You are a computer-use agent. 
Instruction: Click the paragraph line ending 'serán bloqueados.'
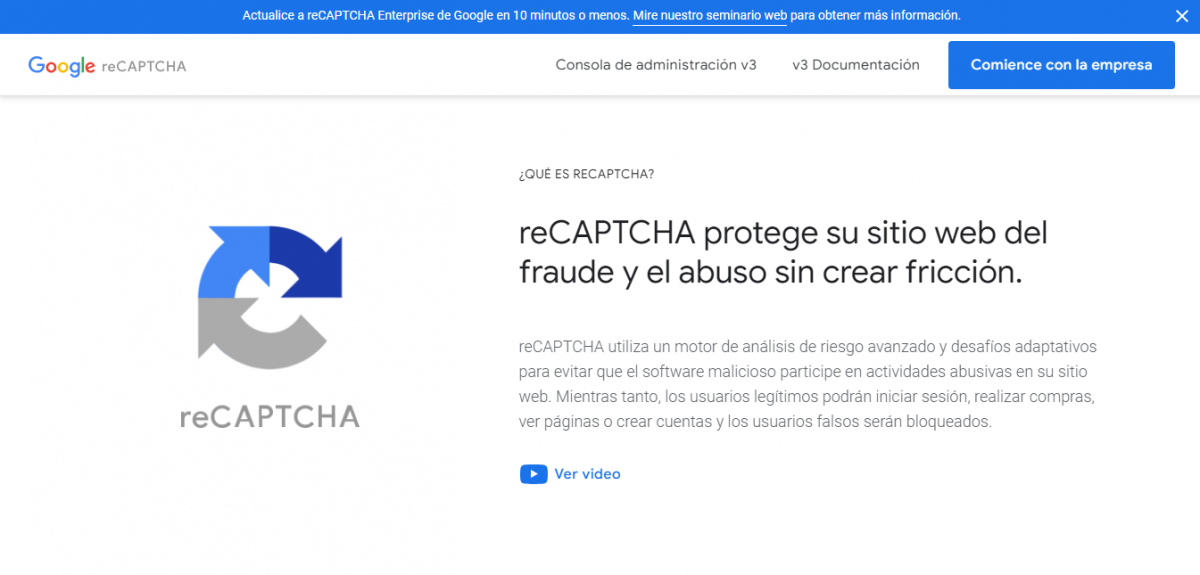pos(754,422)
